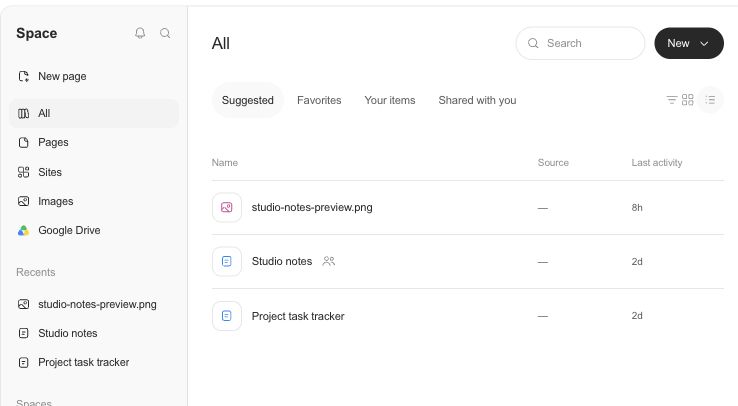This screenshot has height=406, width=738.
Task: Select All library icon in sidebar
Action: [24, 113]
